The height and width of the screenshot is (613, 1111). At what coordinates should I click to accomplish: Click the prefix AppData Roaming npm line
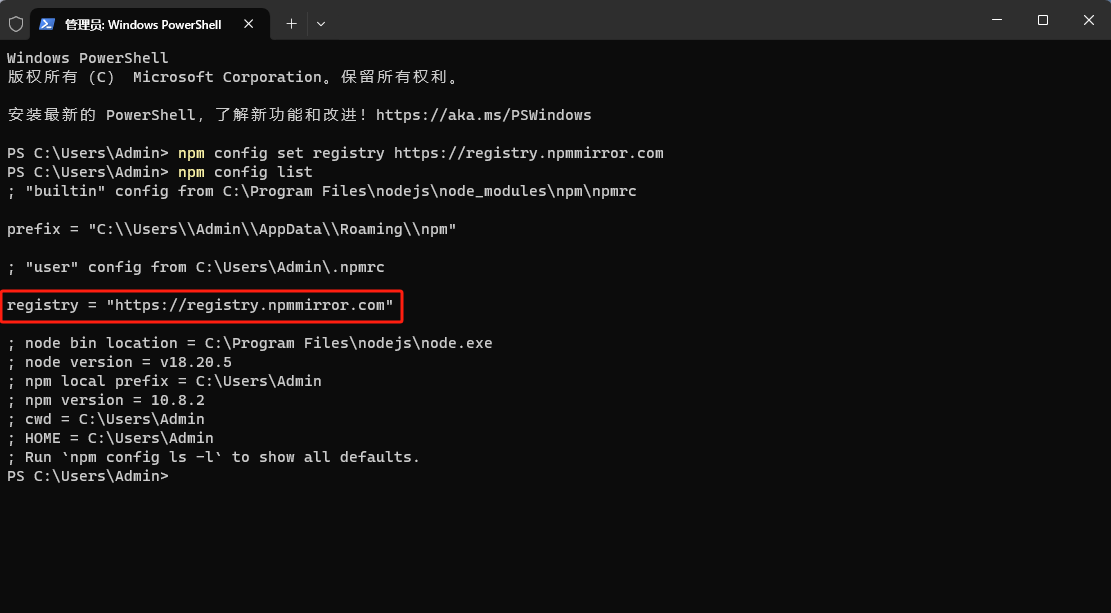tap(231, 229)
